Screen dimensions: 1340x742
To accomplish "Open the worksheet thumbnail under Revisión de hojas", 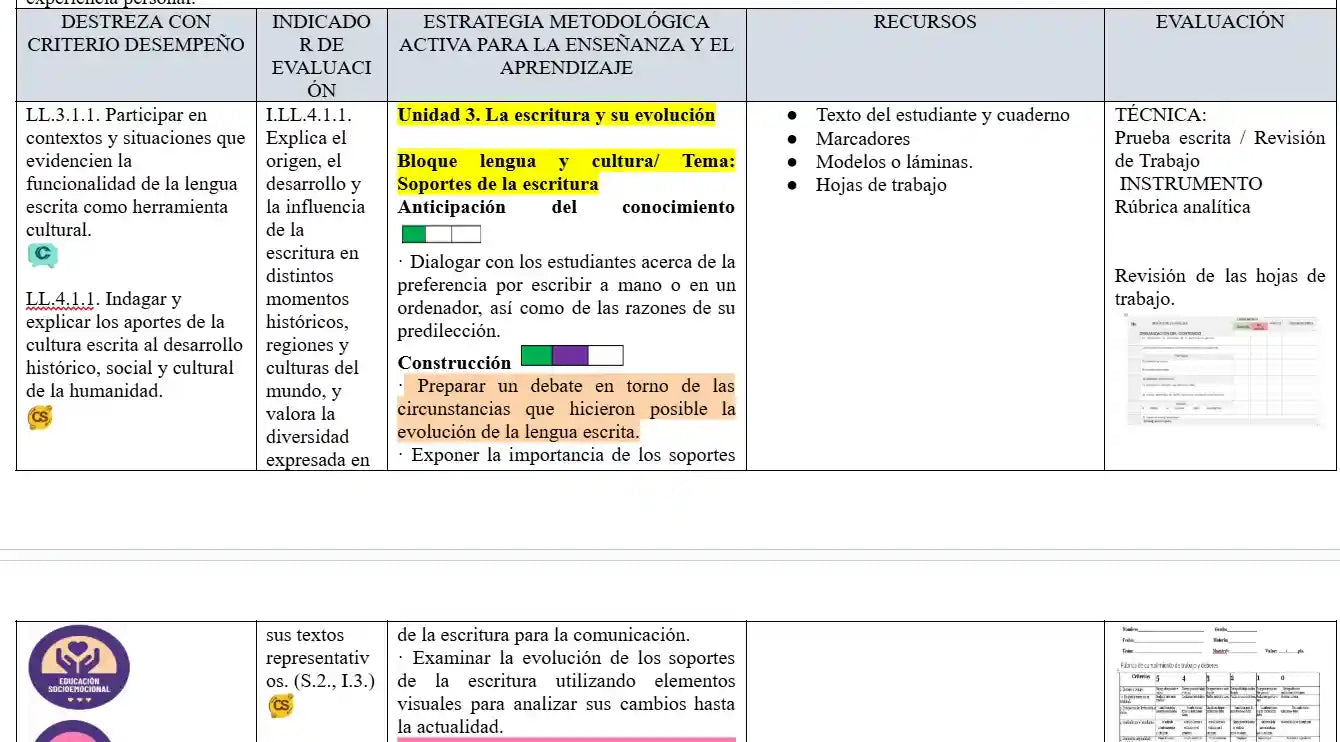I will [1221, 372].
